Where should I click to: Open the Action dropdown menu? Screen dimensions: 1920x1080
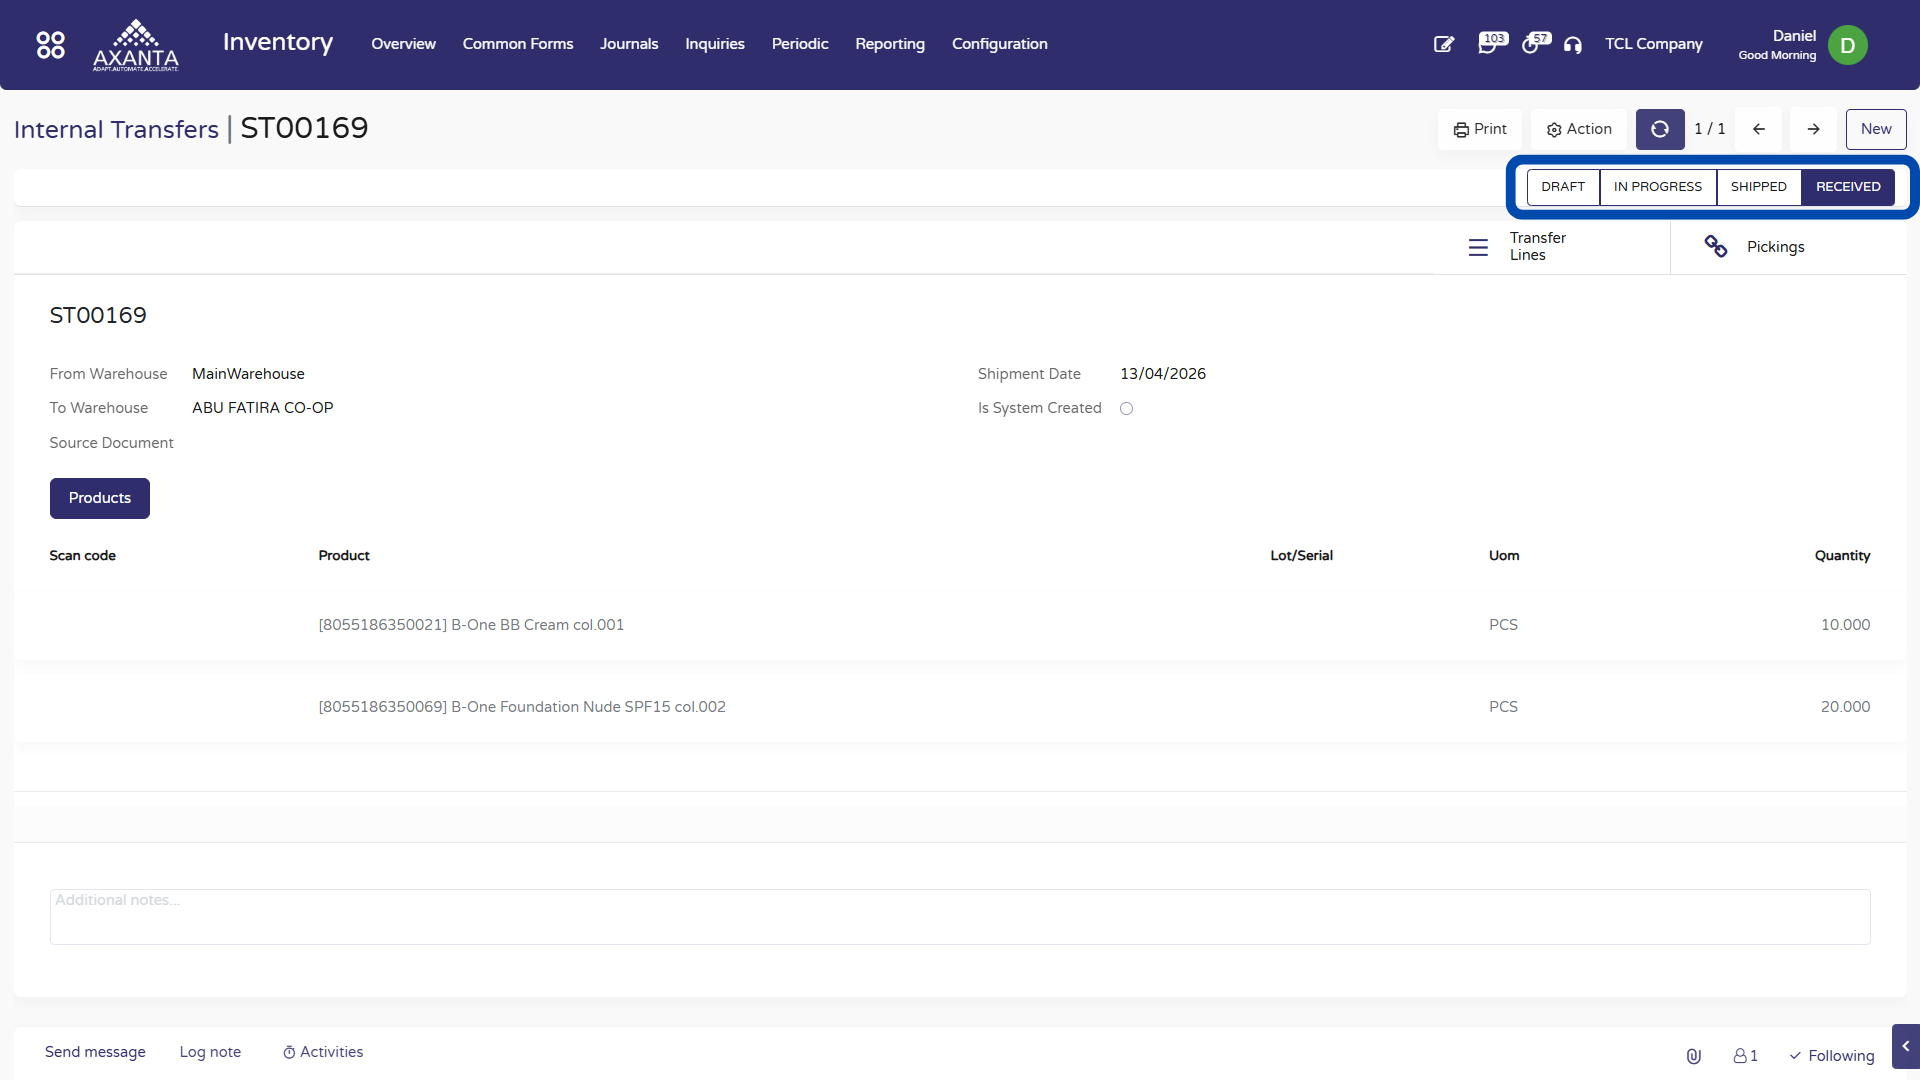[1579, 129]
